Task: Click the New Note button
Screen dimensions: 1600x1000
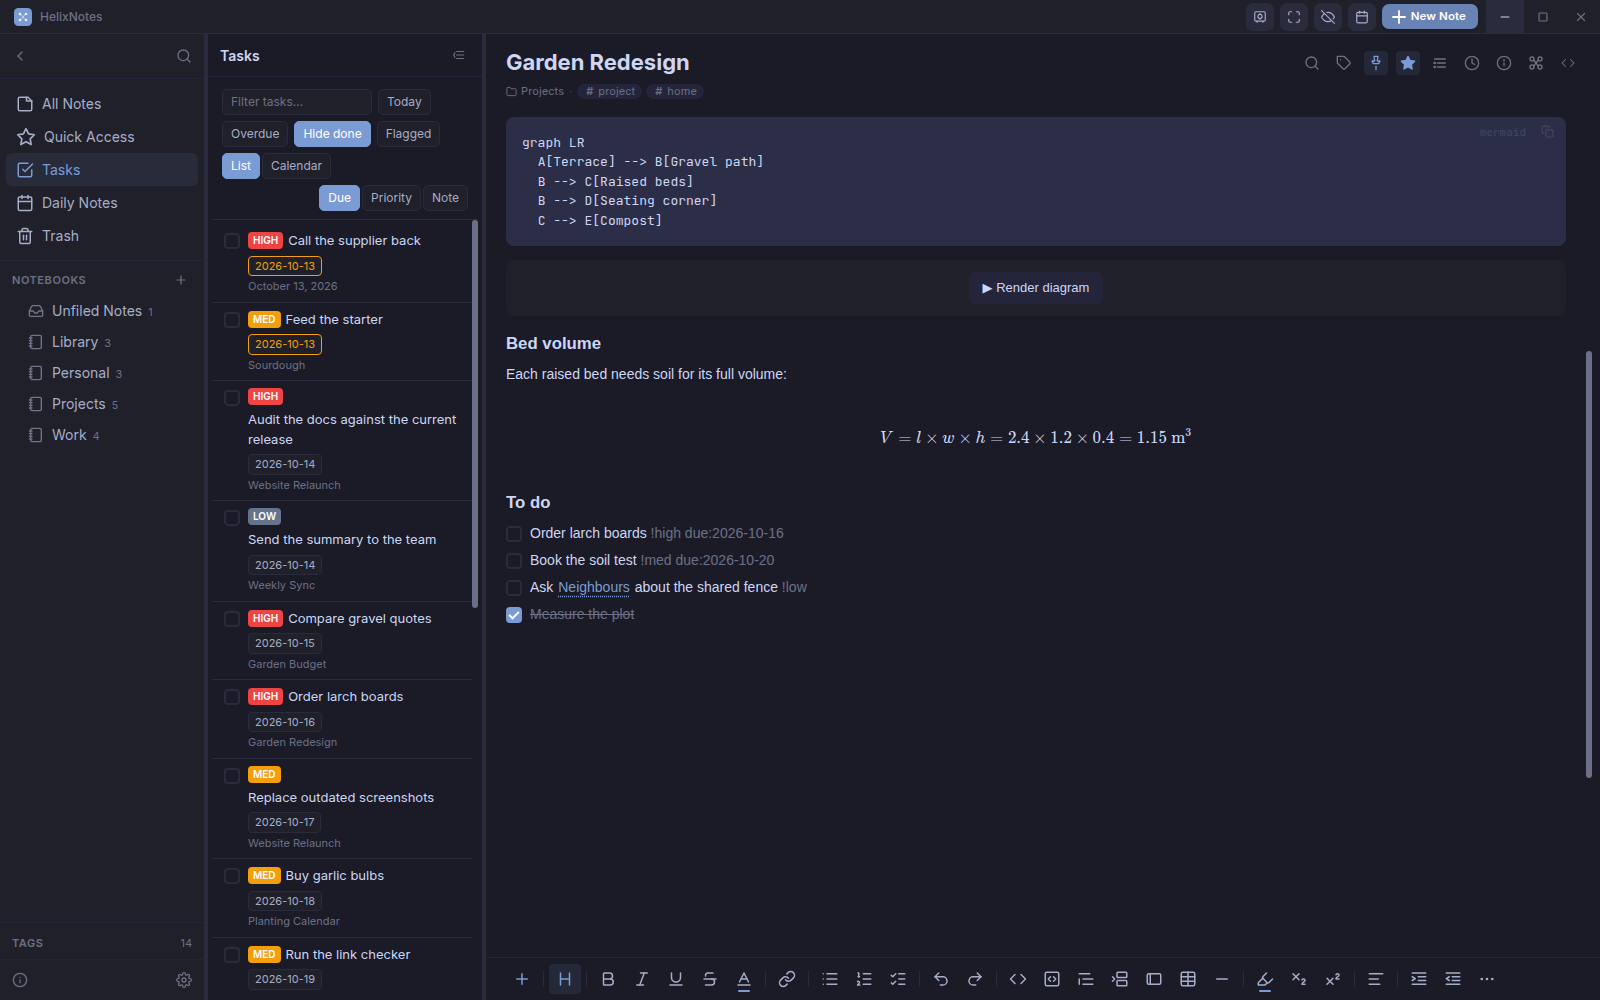Action: click(1429, 17)
